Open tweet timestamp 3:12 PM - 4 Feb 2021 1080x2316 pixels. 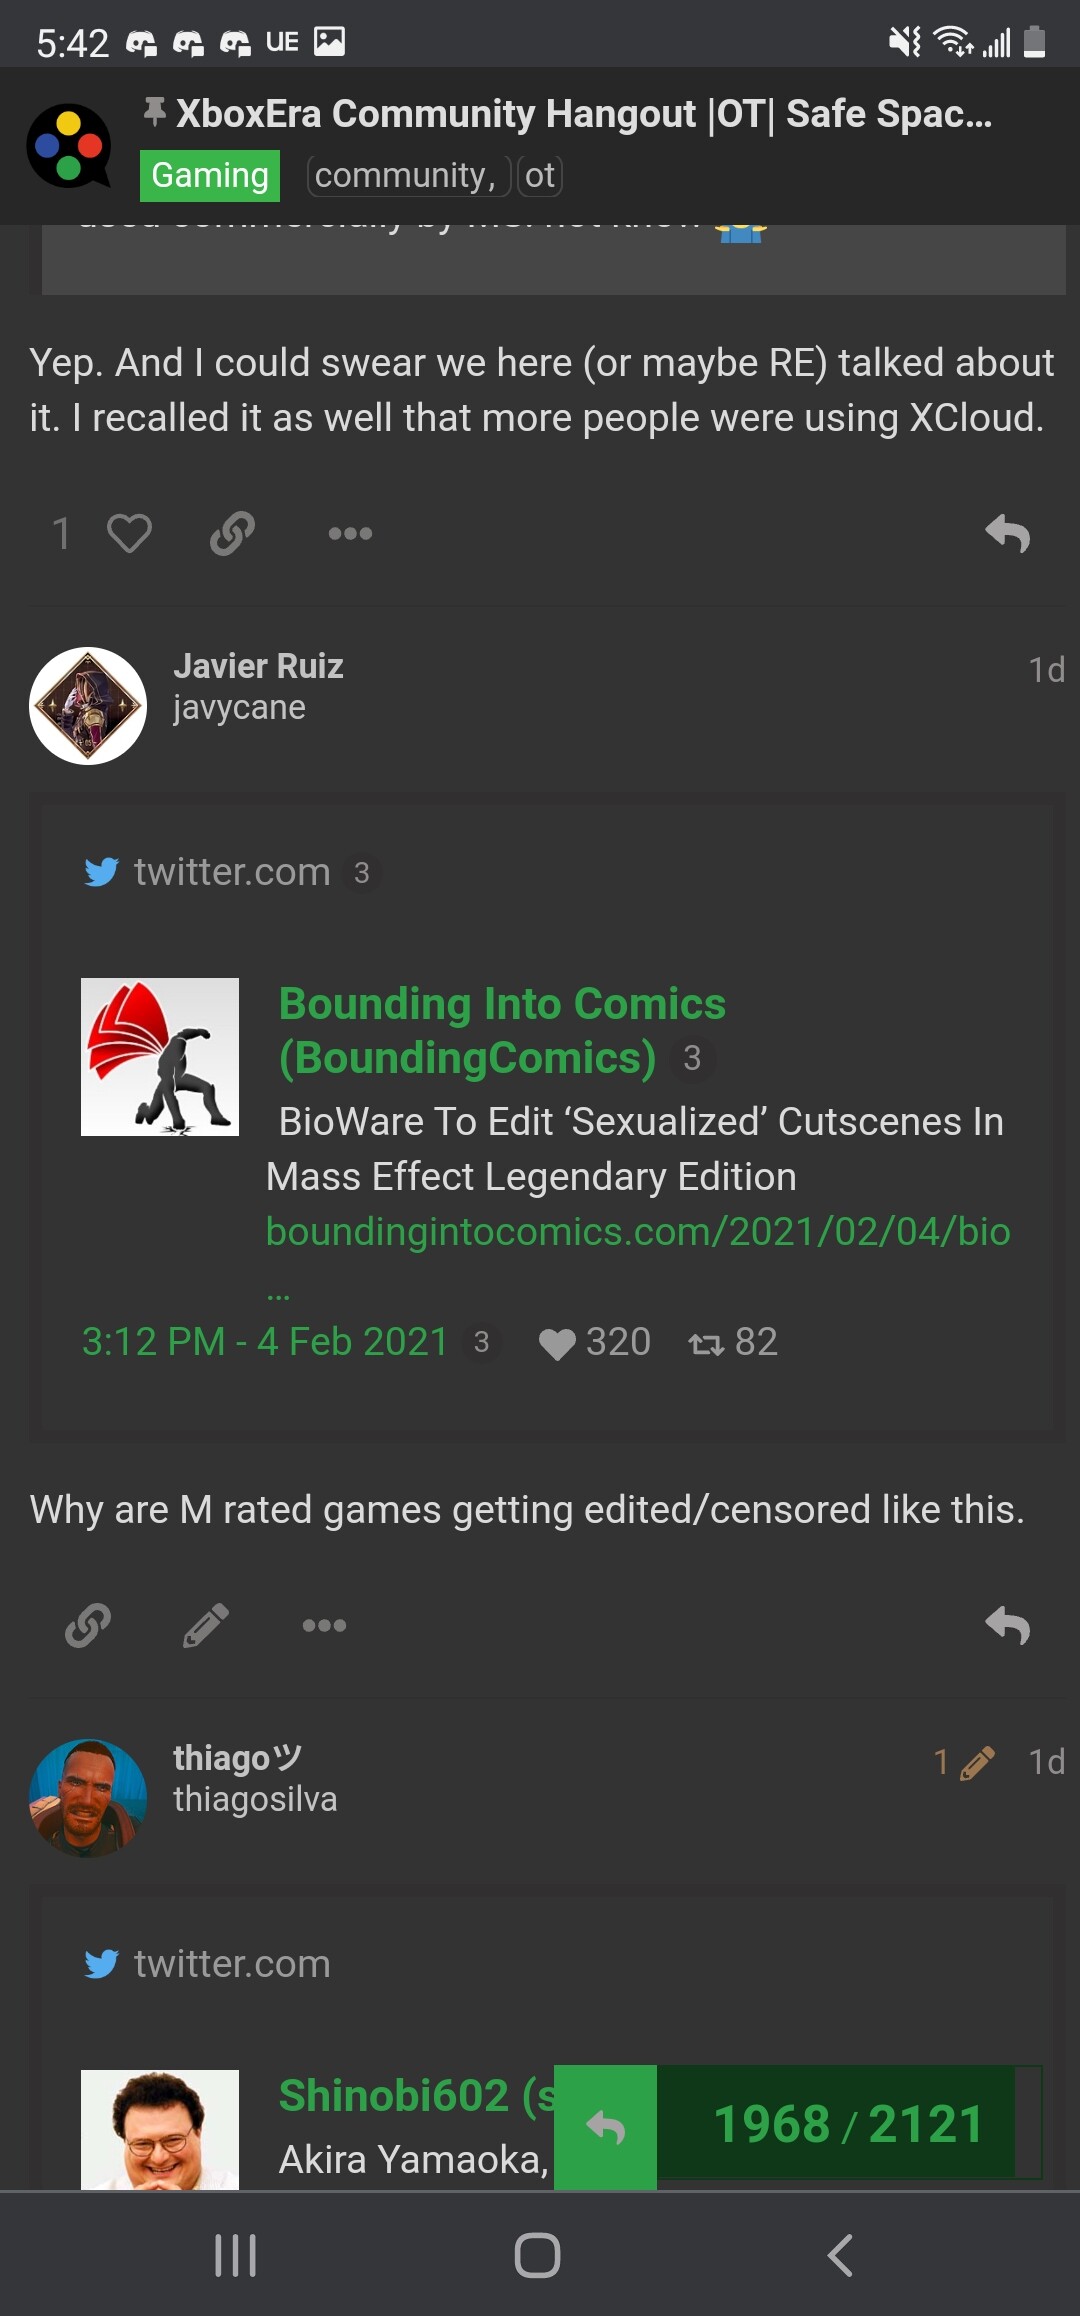click(265, 1342)
